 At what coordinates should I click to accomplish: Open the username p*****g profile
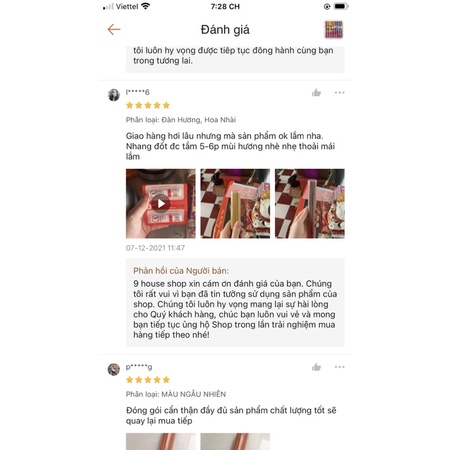(x=139, y=367)
